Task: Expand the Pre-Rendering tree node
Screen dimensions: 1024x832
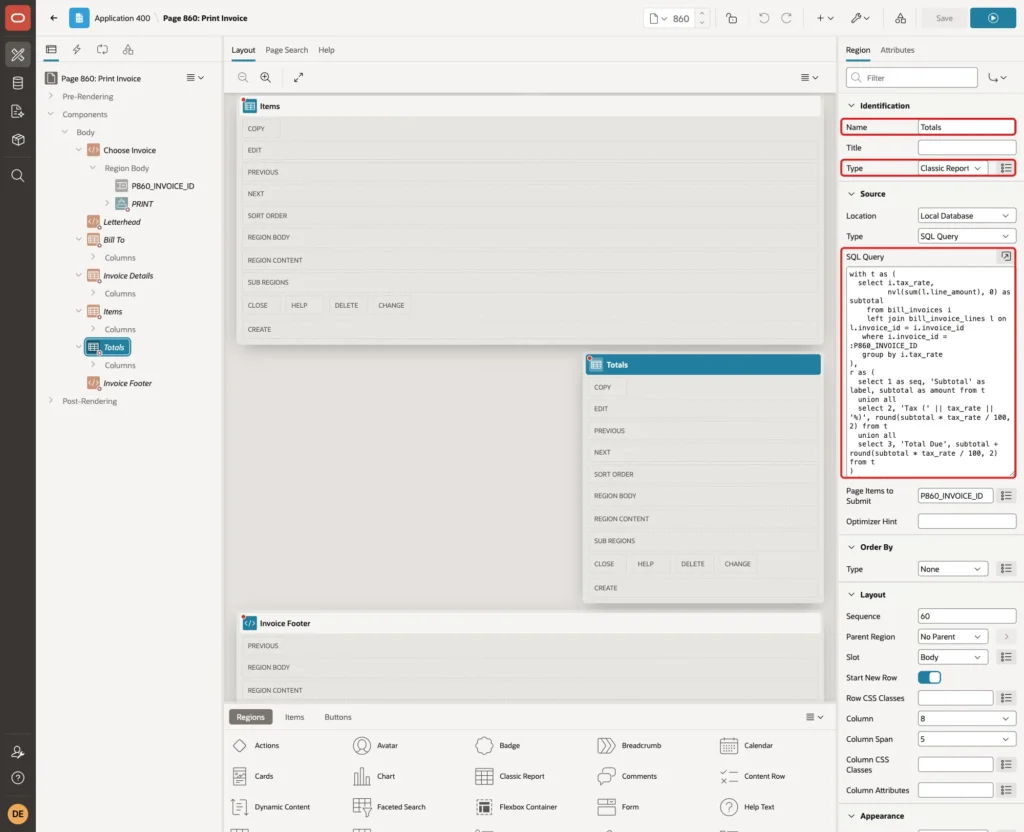Action: (x=51, y=96)
